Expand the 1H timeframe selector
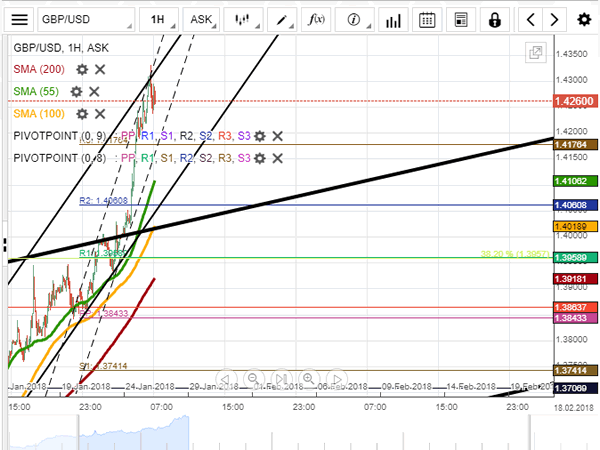 pyautogui.click(x=158, y=19)
